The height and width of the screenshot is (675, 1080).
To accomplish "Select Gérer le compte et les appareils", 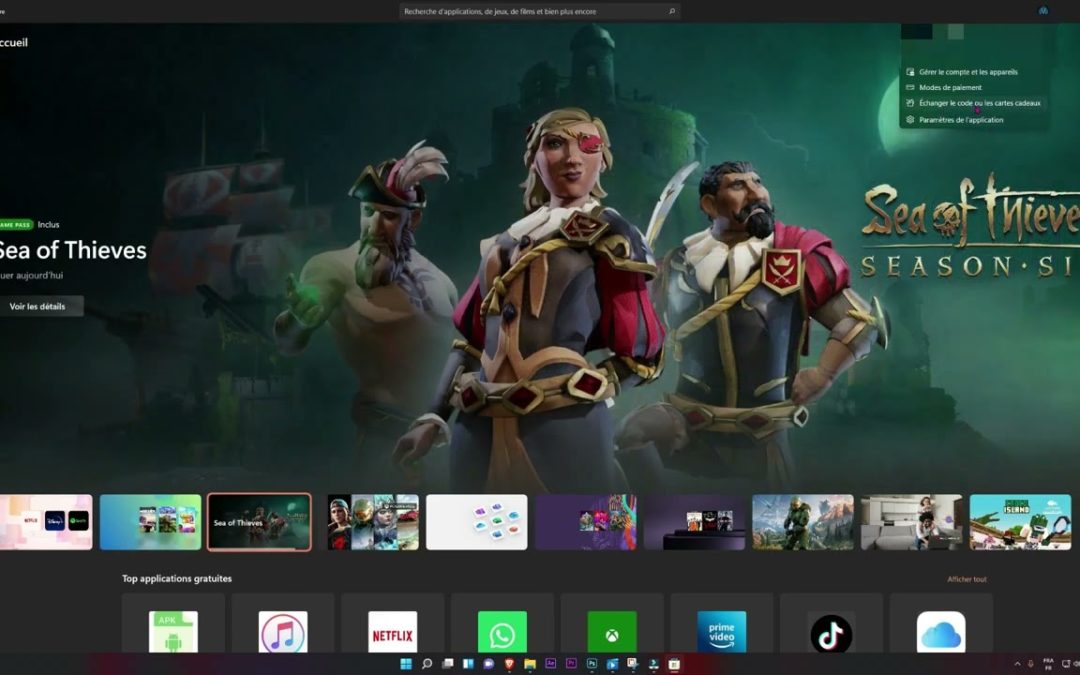I will click(x=968, y=72).
